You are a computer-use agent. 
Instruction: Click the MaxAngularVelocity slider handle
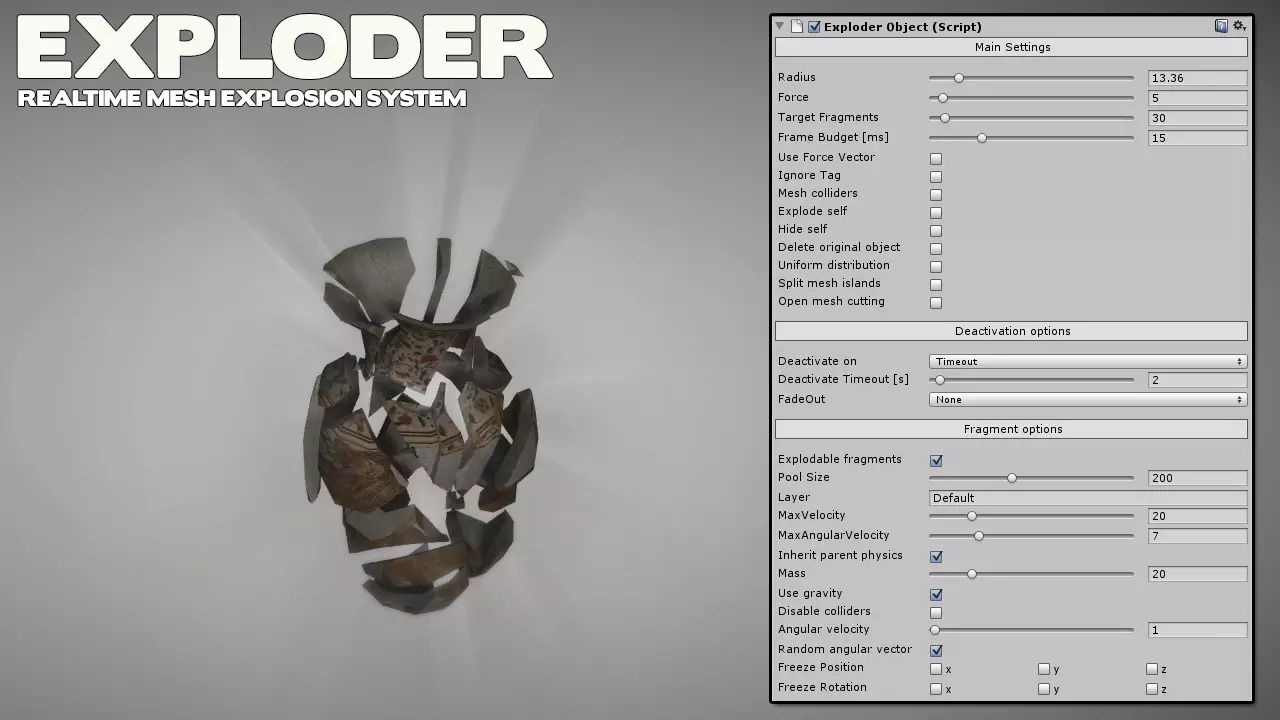pos(978,536)
